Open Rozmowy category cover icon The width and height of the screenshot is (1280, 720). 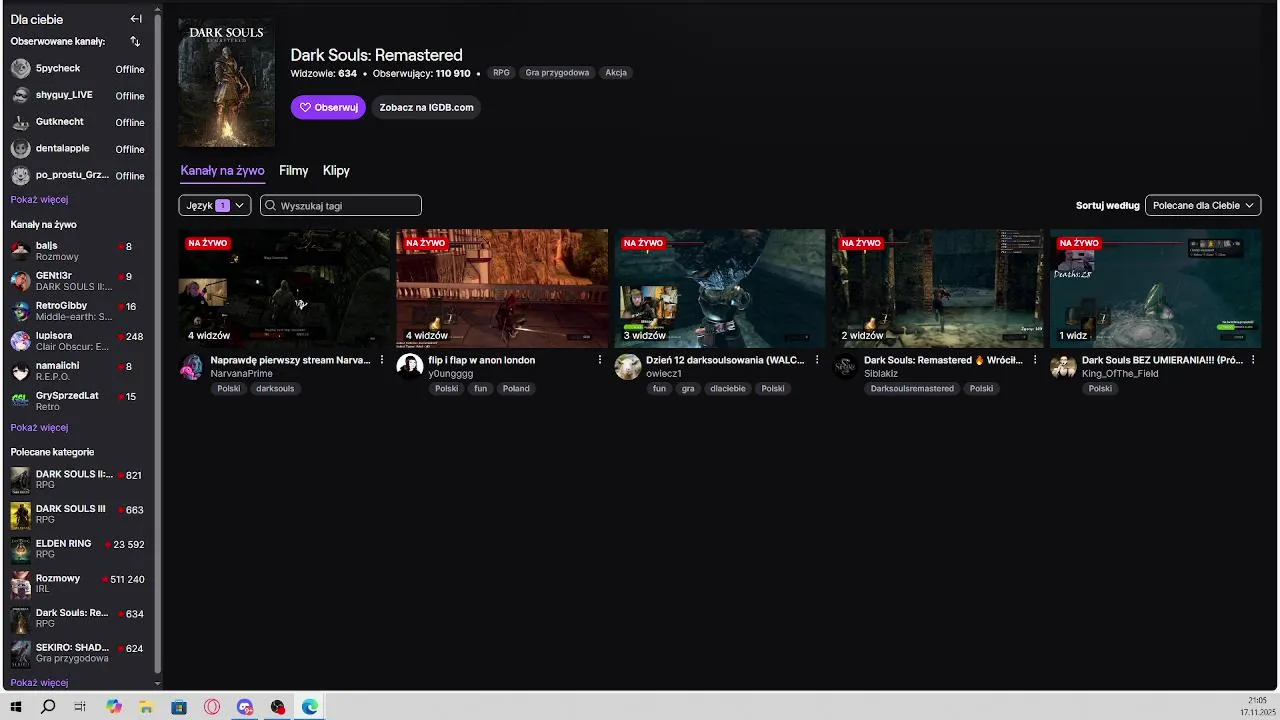pyautogui.click(x=20, y=585)
